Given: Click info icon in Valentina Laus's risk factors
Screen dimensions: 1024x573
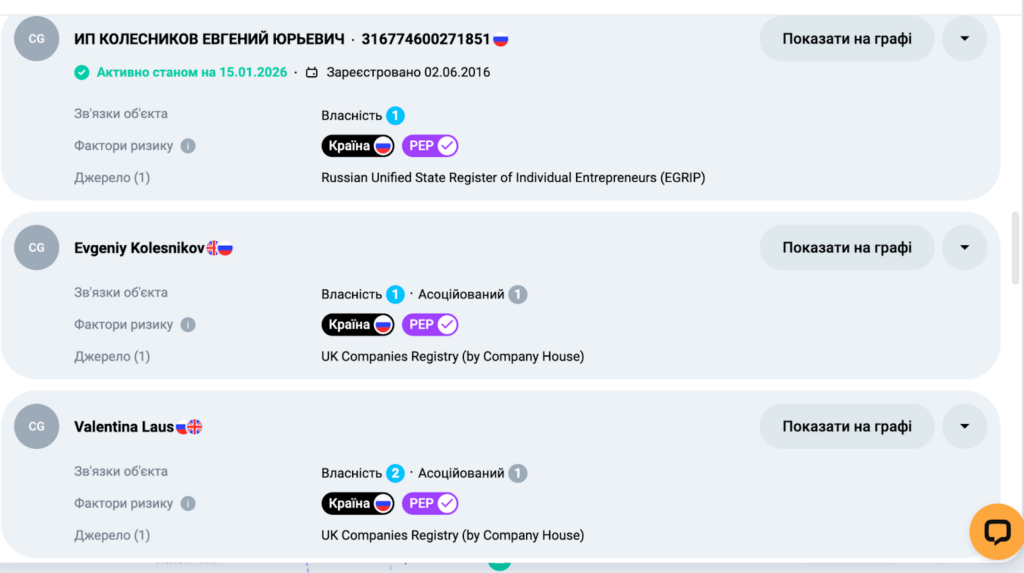Looking at the screenshot, I should coord(188,504).
